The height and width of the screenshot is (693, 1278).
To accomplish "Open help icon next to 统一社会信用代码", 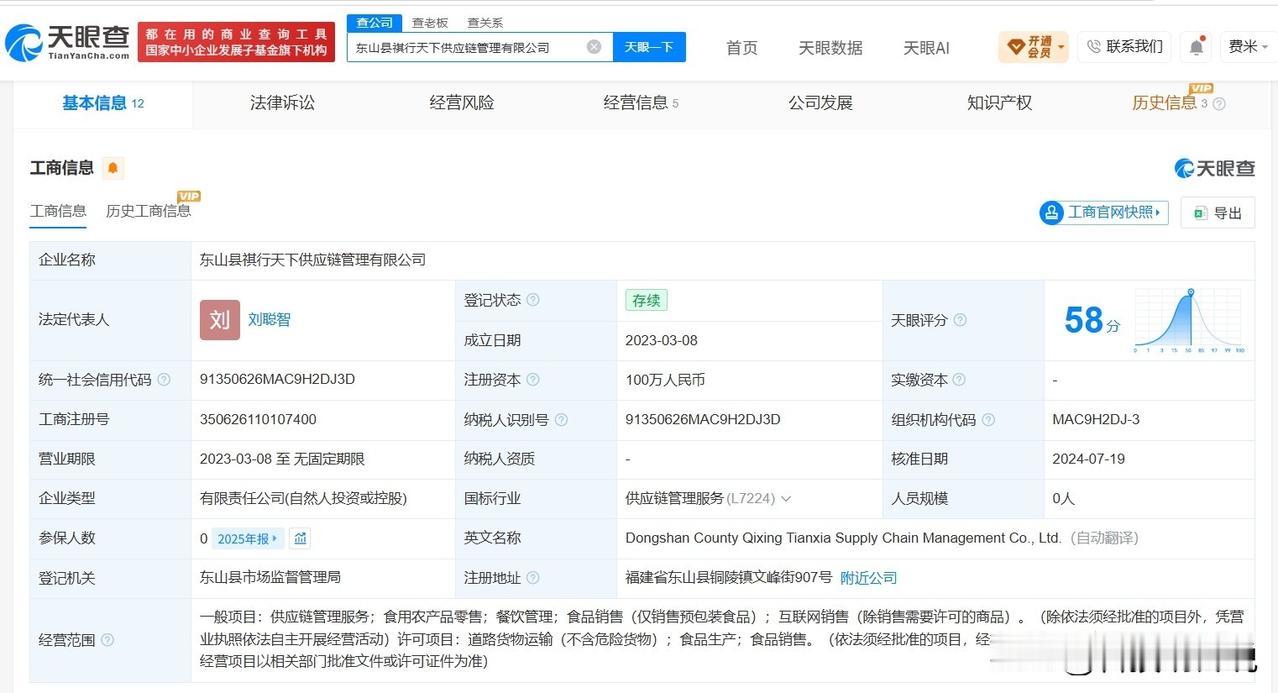I will pos(164,380).
